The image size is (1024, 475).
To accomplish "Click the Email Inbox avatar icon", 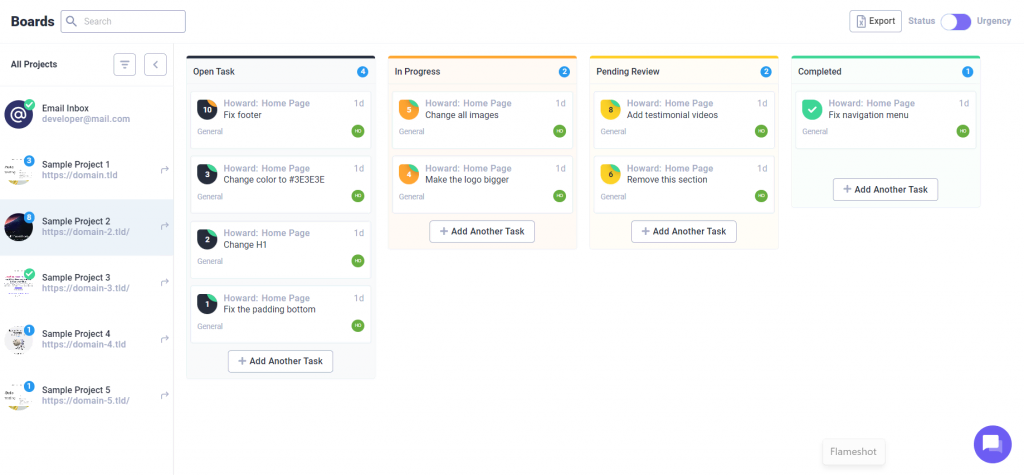I will click(18, 114).
